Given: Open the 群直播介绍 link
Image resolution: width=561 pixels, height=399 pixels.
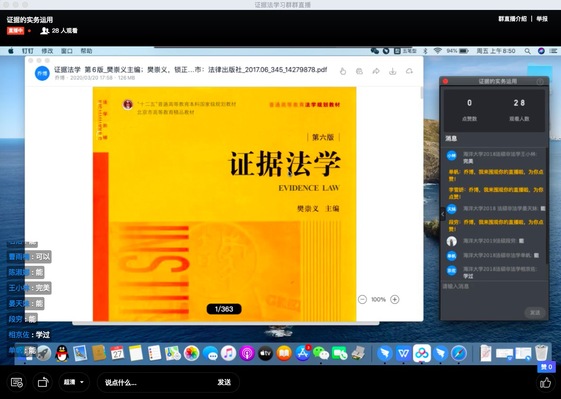Looking at the screenshot, I should click(x=512, y=19).
